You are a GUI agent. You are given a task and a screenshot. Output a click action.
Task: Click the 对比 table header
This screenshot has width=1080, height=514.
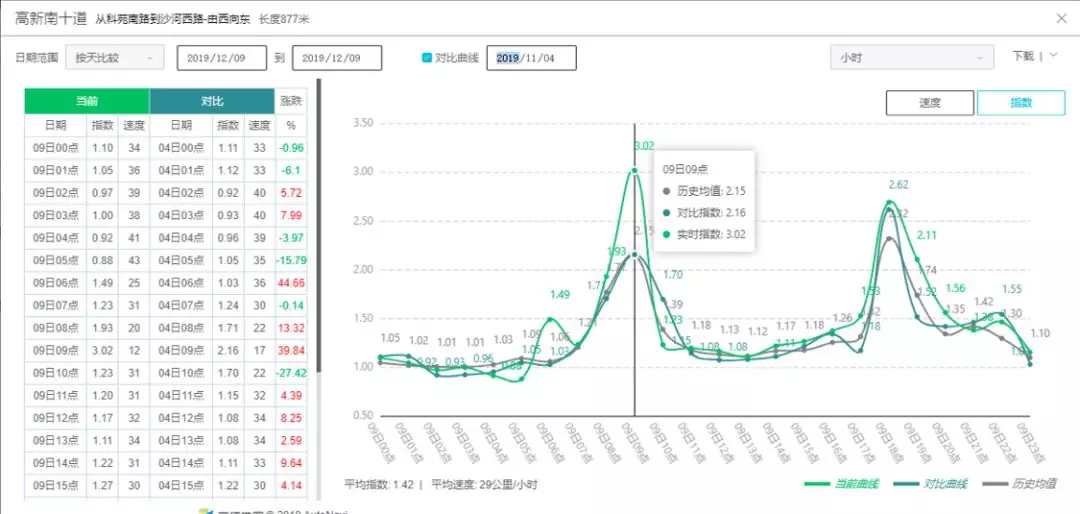[212, 101]
